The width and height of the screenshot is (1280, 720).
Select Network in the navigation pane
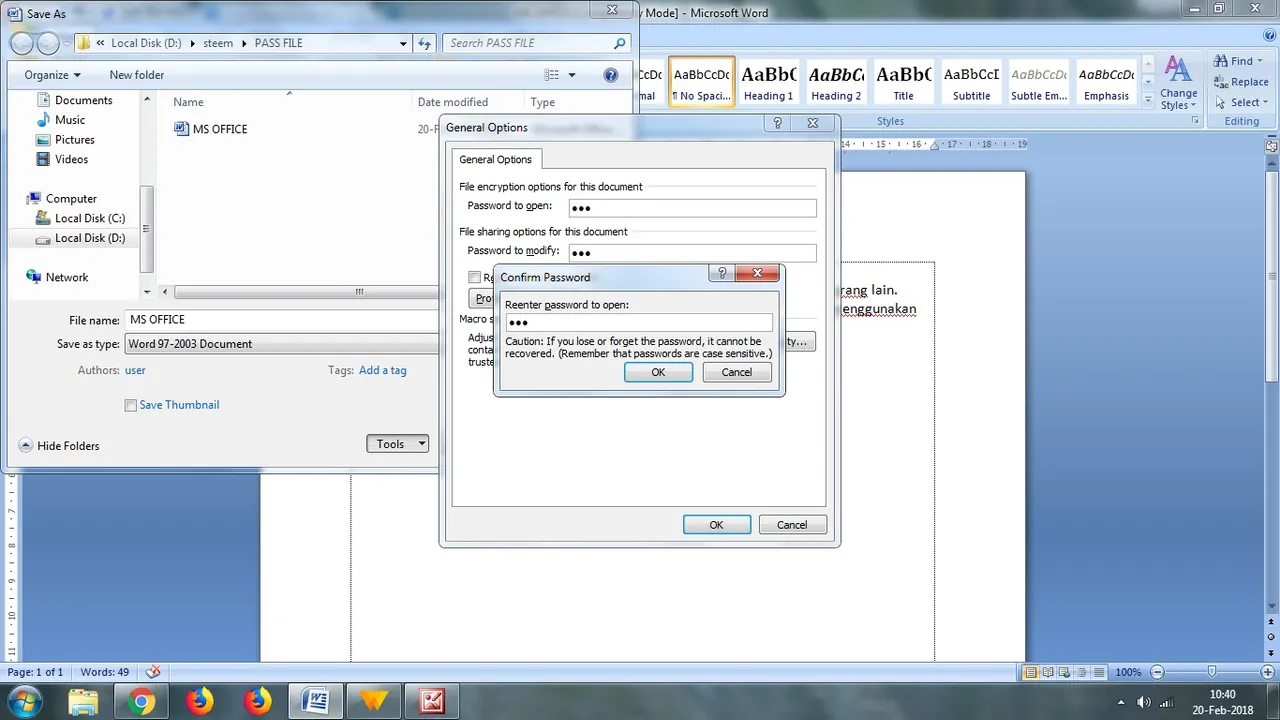click(67, 277)
